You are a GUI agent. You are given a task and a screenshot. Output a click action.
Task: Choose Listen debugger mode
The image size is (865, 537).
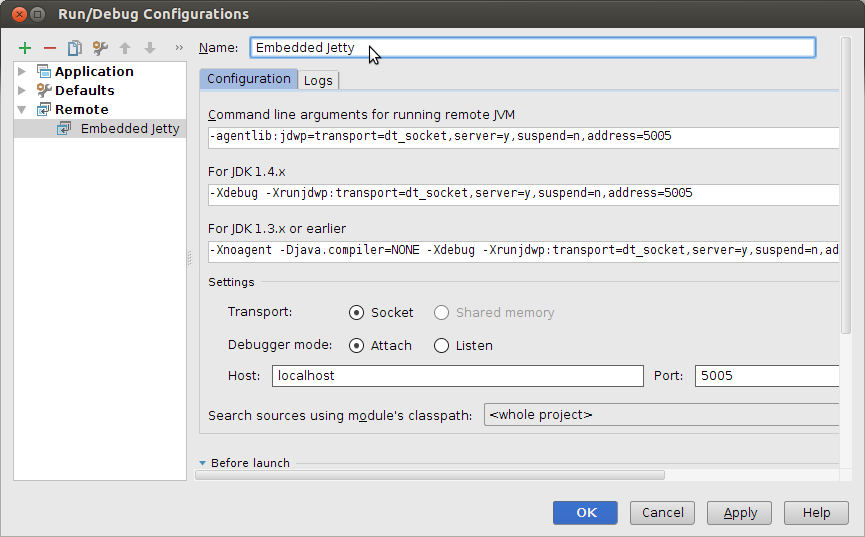click(441, 345)
